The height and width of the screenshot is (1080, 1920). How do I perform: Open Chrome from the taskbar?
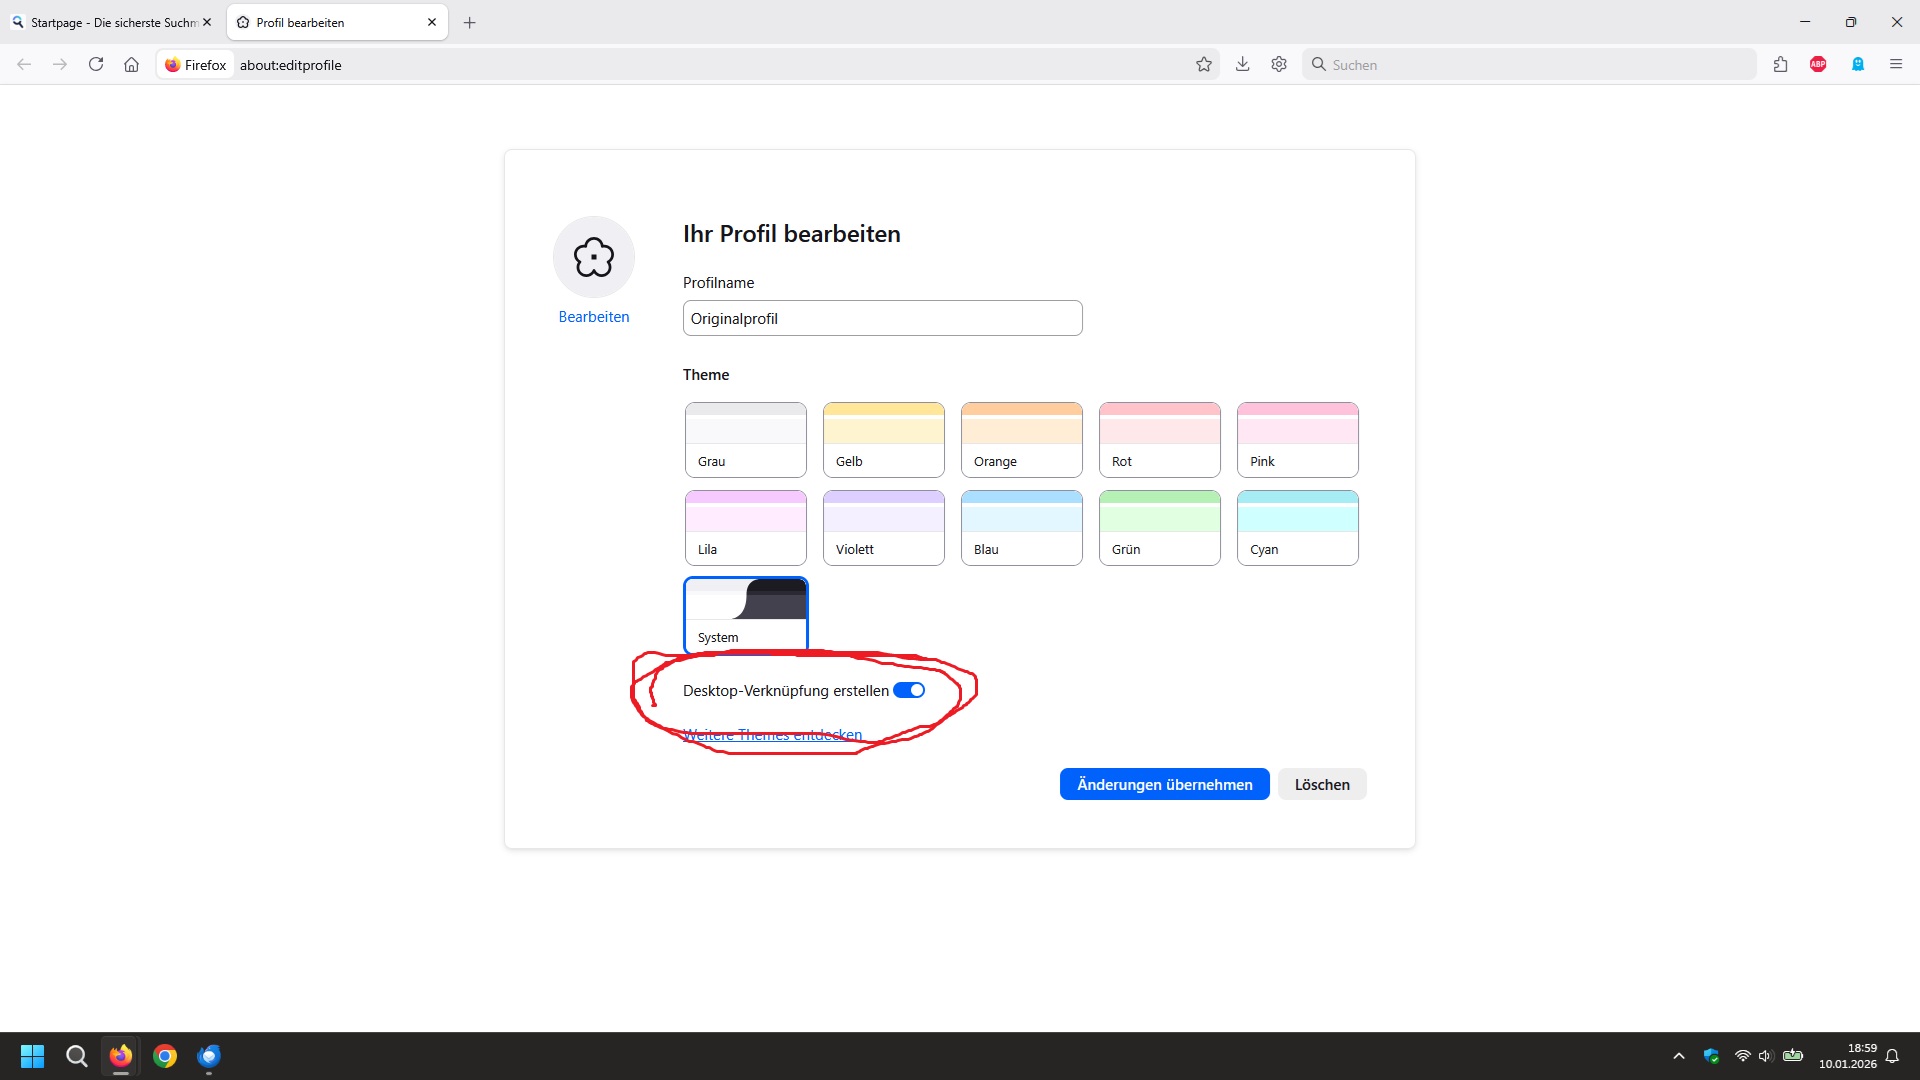[x=165, y=1056]
